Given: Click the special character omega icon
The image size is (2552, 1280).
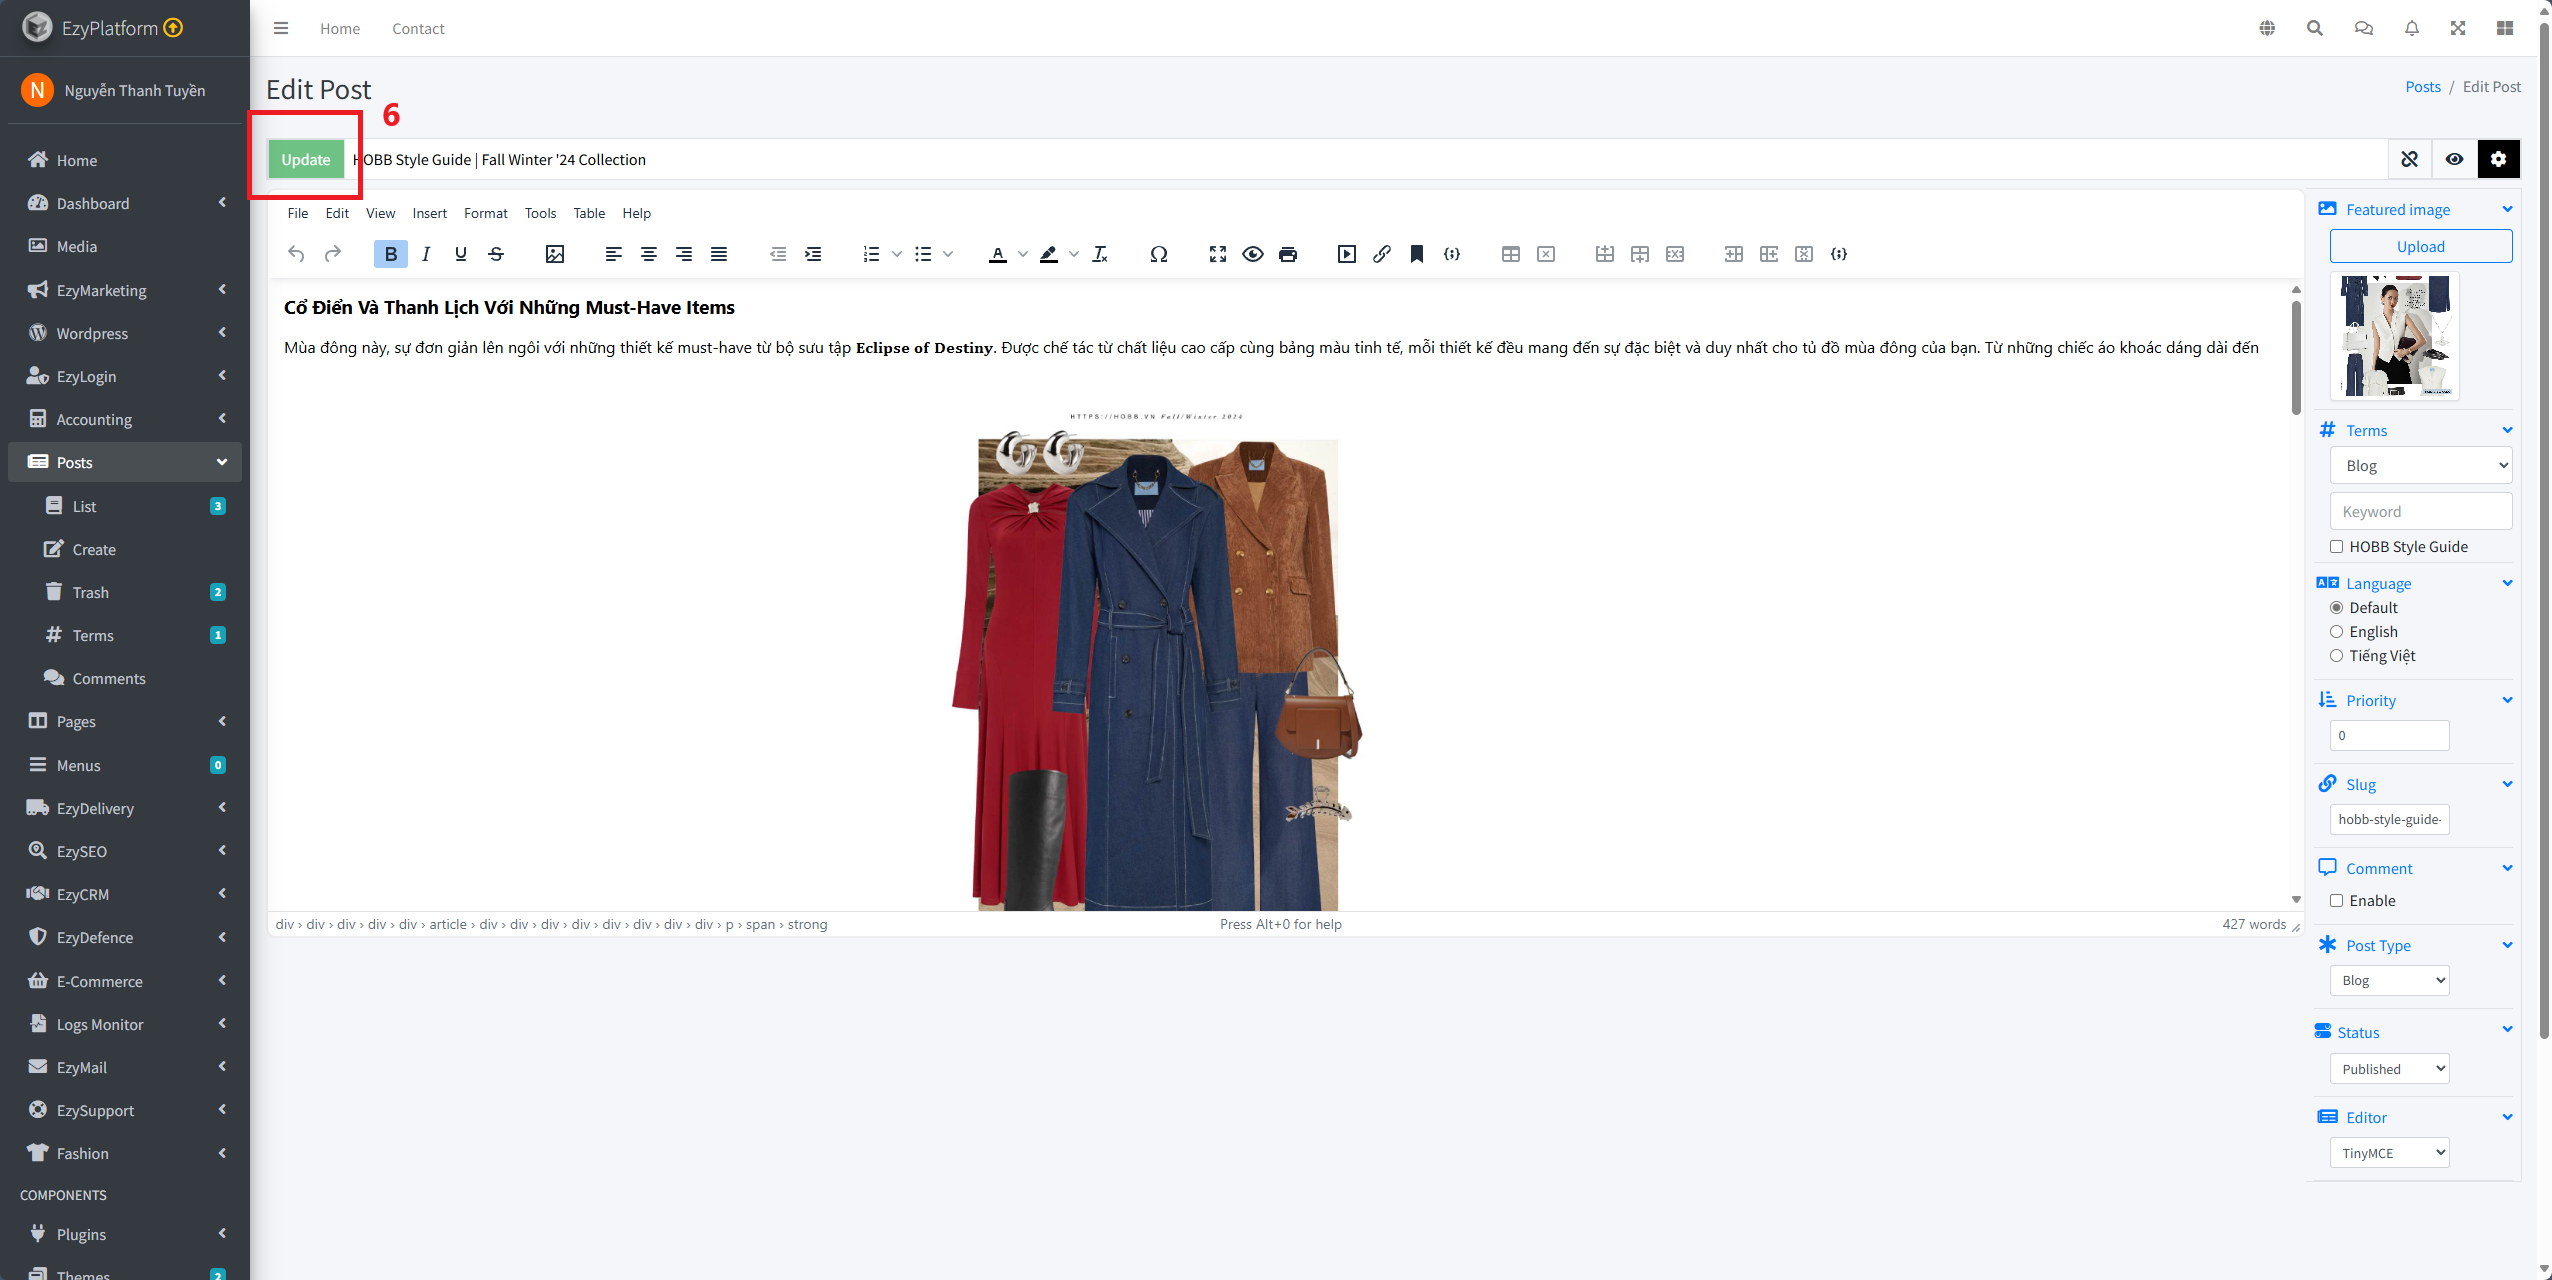Looking at the screenshot, I should click(1158, 254).
